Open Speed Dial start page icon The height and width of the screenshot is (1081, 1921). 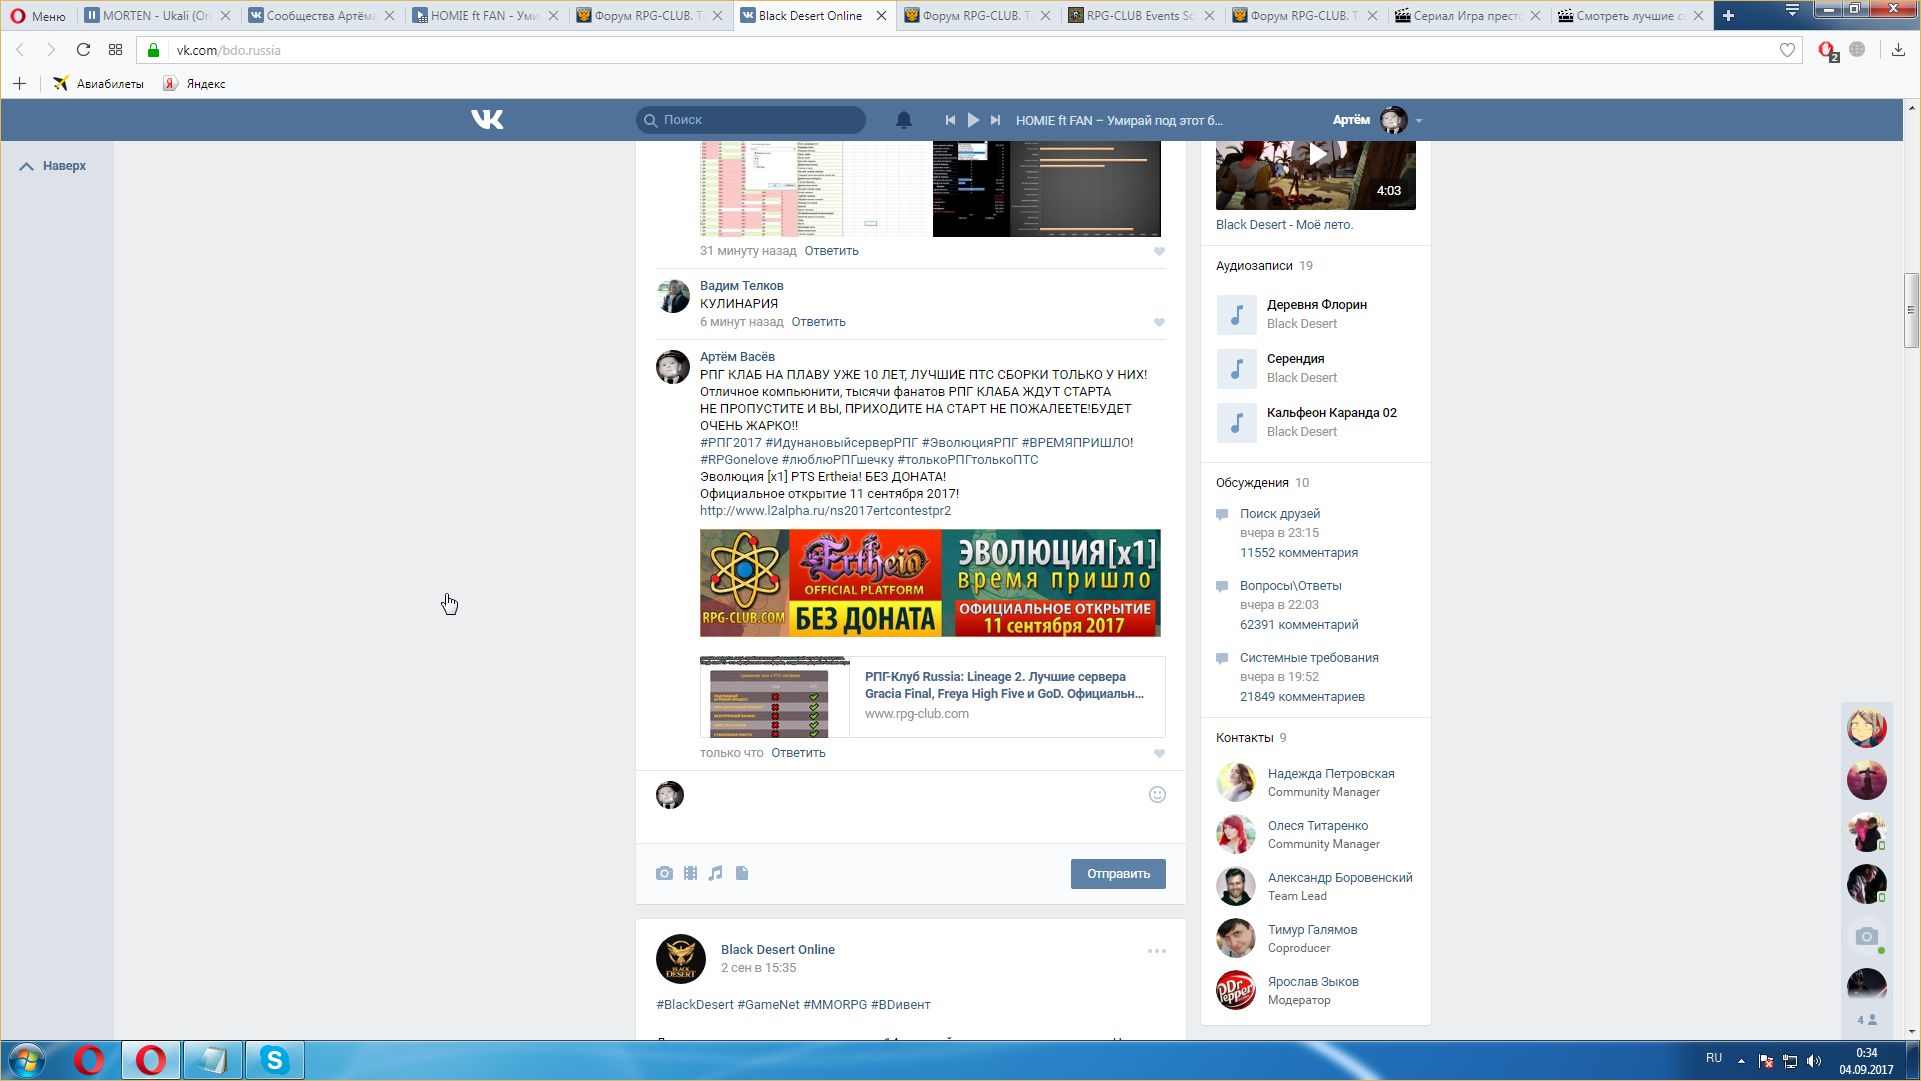click(x=115, y=50)
